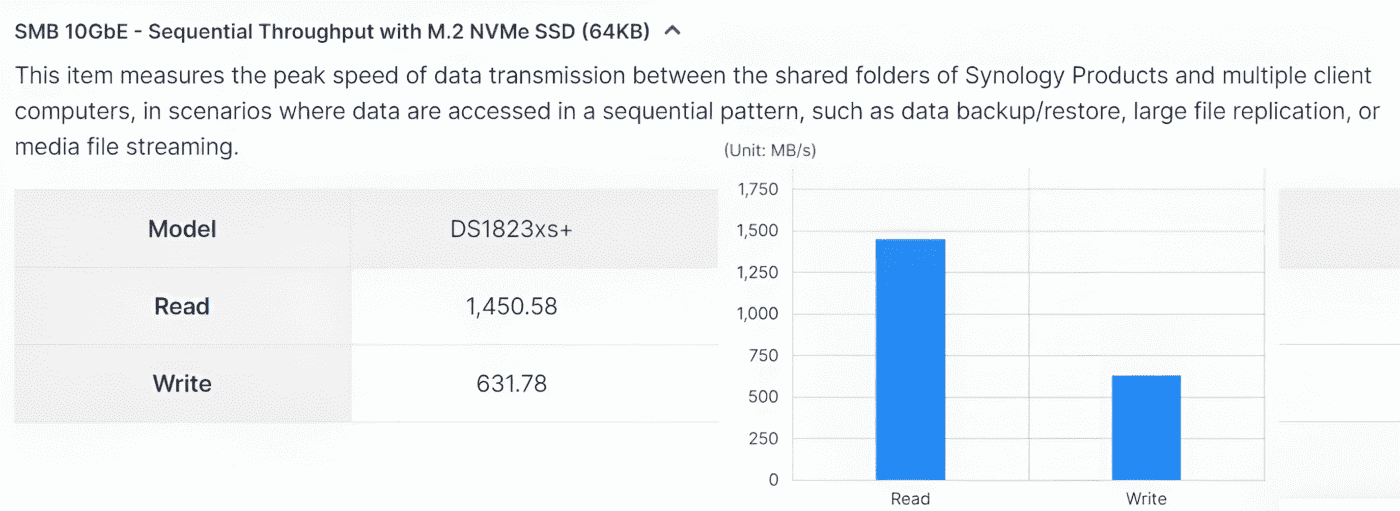Click the Read row label

[182, 306]
